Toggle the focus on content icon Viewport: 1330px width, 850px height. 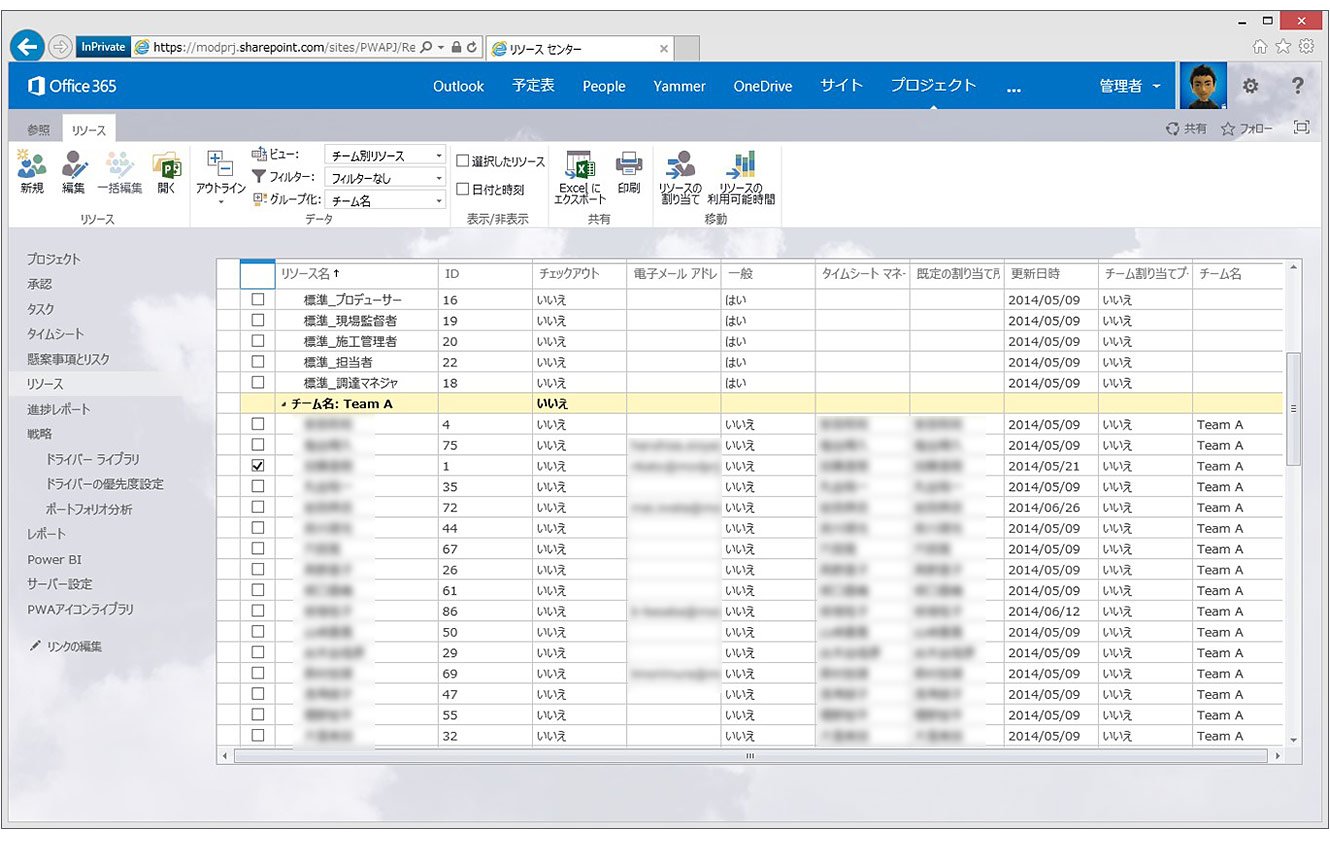[1301, 128]
